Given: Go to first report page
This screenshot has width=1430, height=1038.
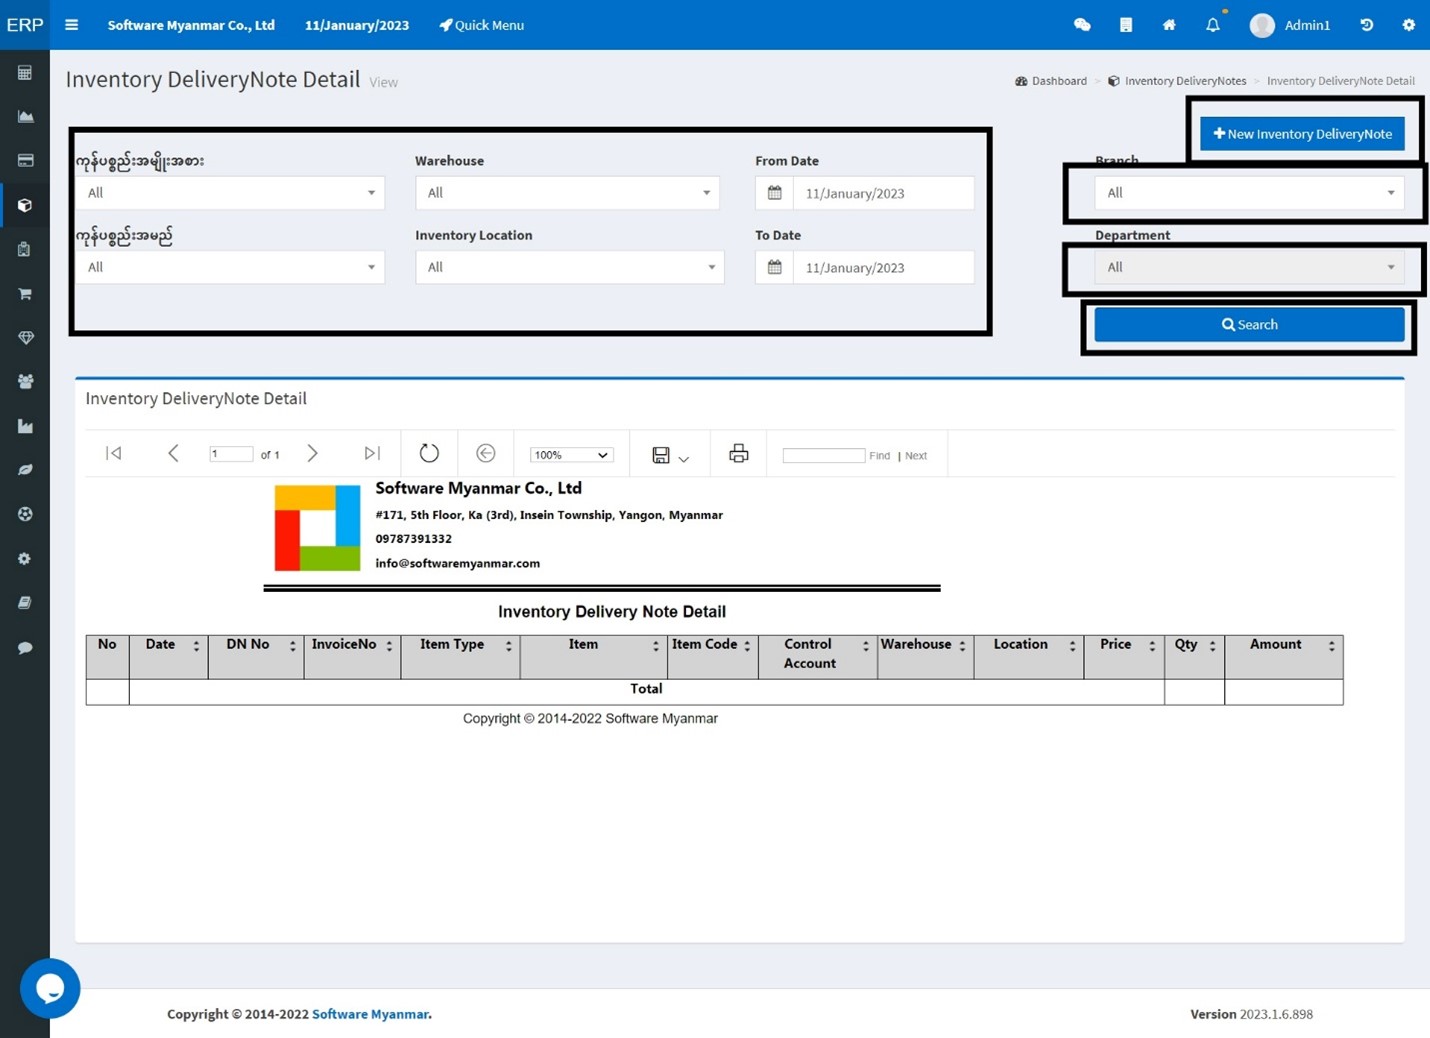Looking at the screenshot, I should click(x=114, y=453).
